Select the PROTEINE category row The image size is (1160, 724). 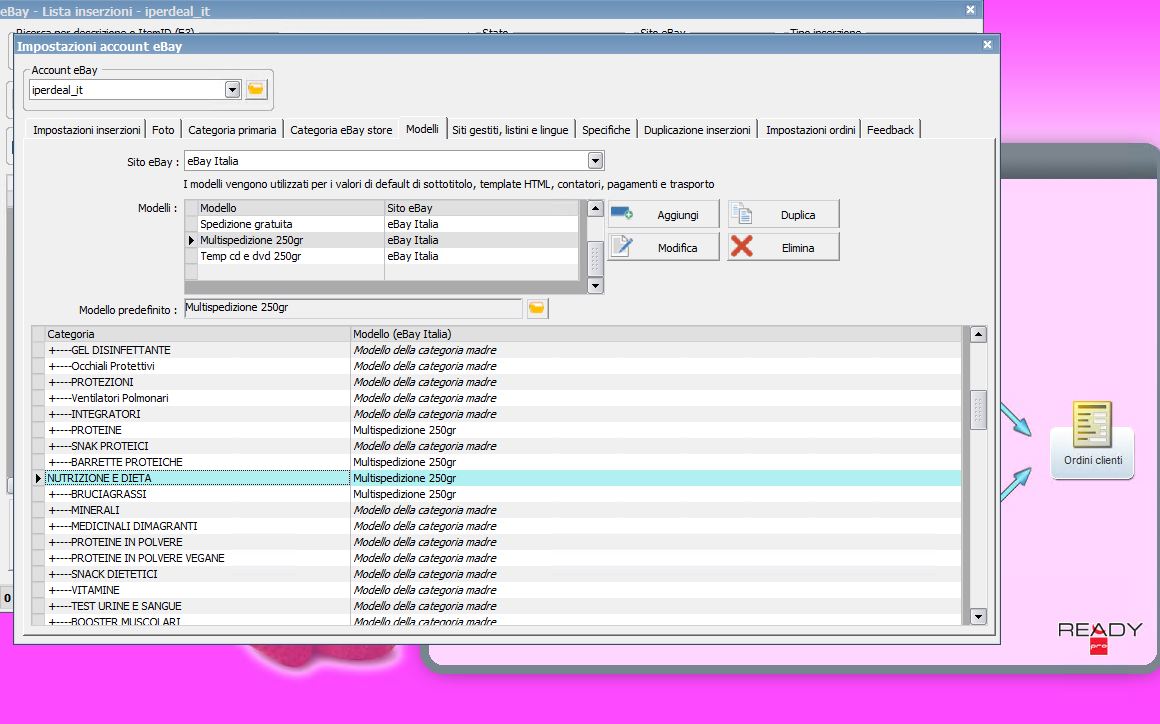pyautogui.click(x=496, y=430)
